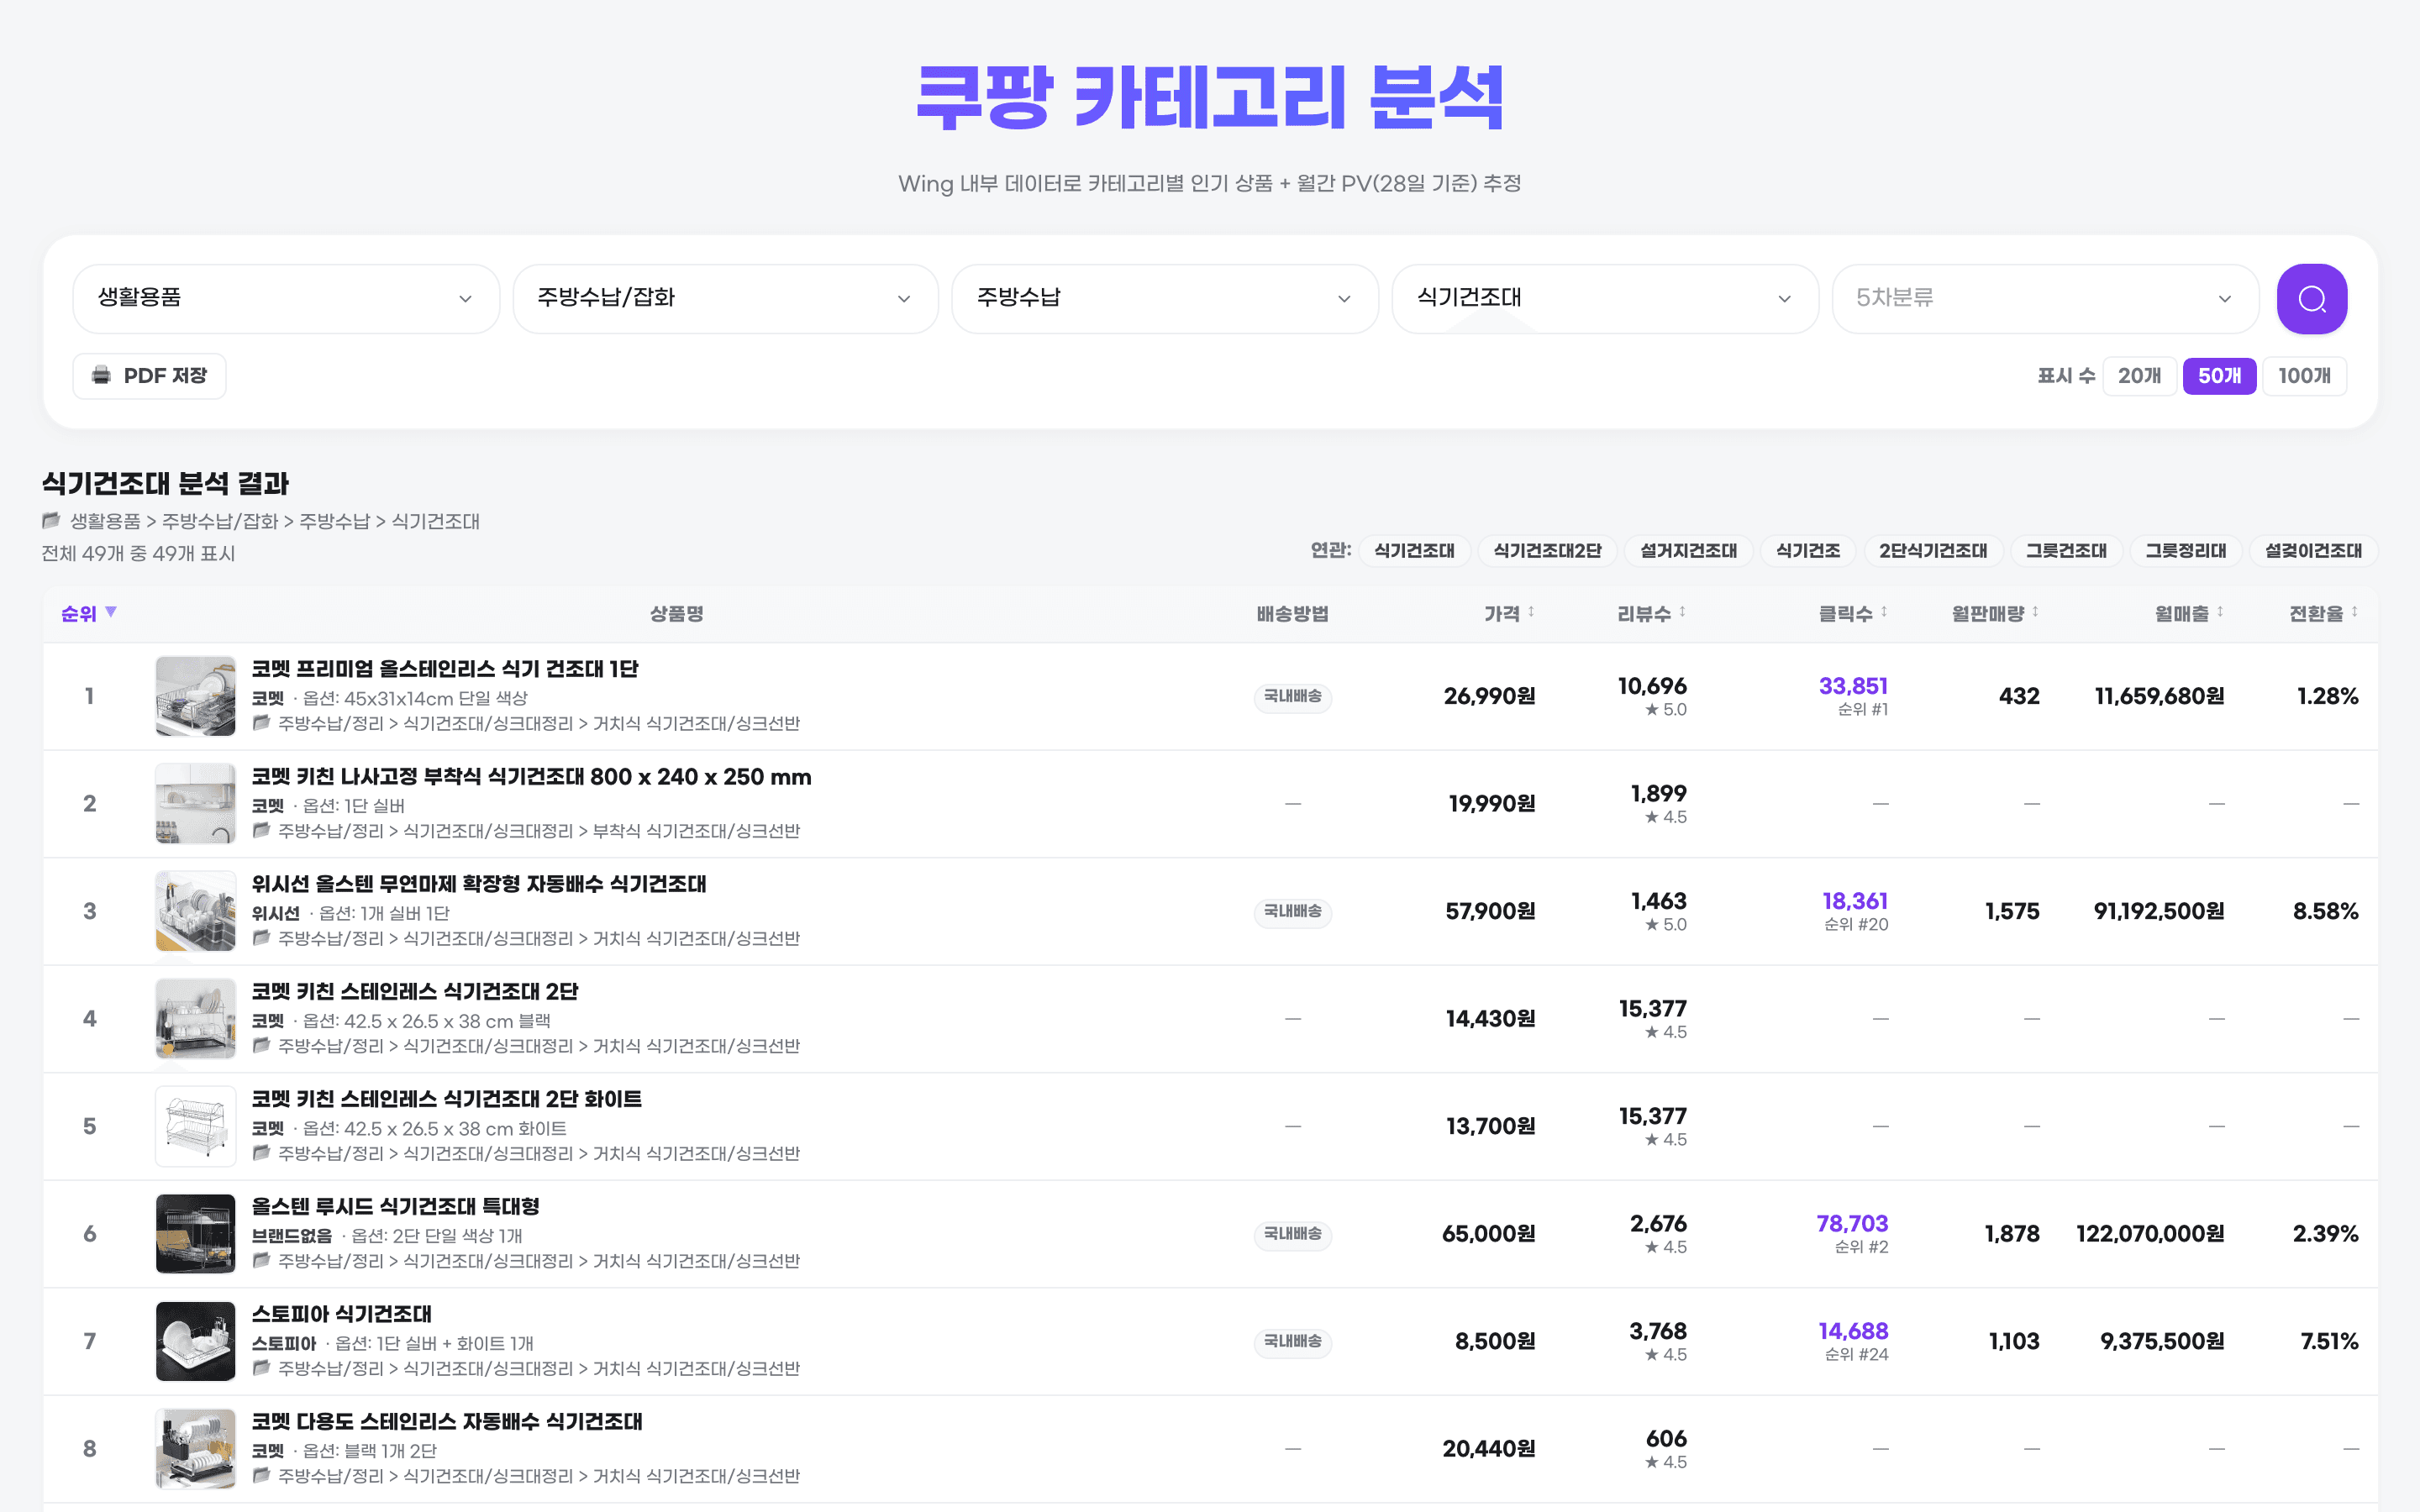Click the 주방수납/잡화 breadcrumb text
2420x1512 pixels.
pyautogui.click(x=220, y=521)
